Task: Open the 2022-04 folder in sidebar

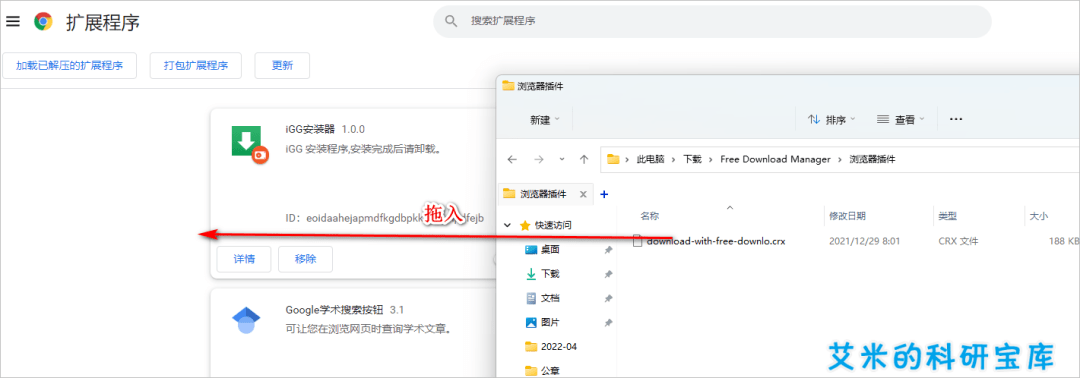Action: point(559,346)
